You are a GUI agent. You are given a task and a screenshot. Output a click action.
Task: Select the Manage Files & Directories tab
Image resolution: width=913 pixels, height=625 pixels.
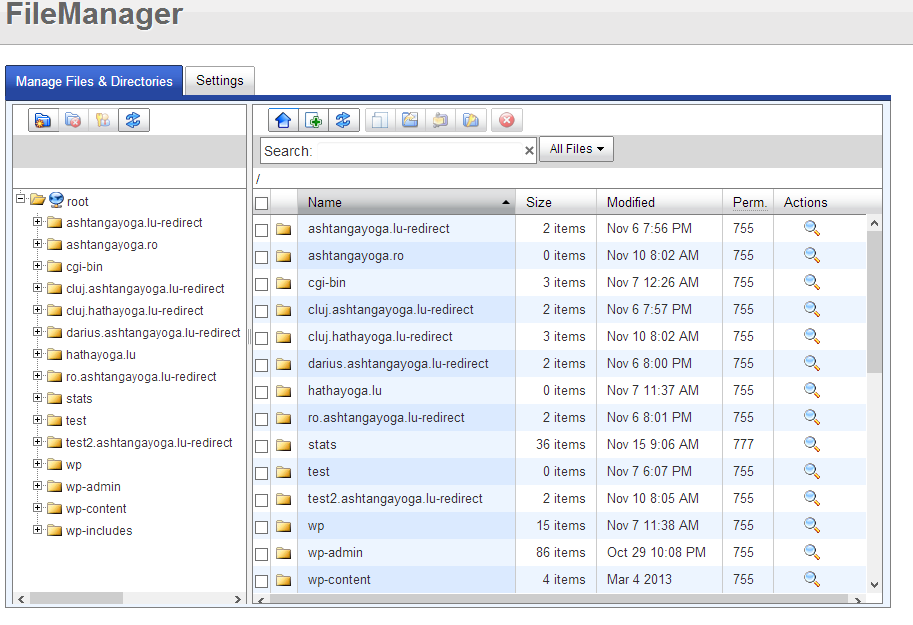point(94,82)
